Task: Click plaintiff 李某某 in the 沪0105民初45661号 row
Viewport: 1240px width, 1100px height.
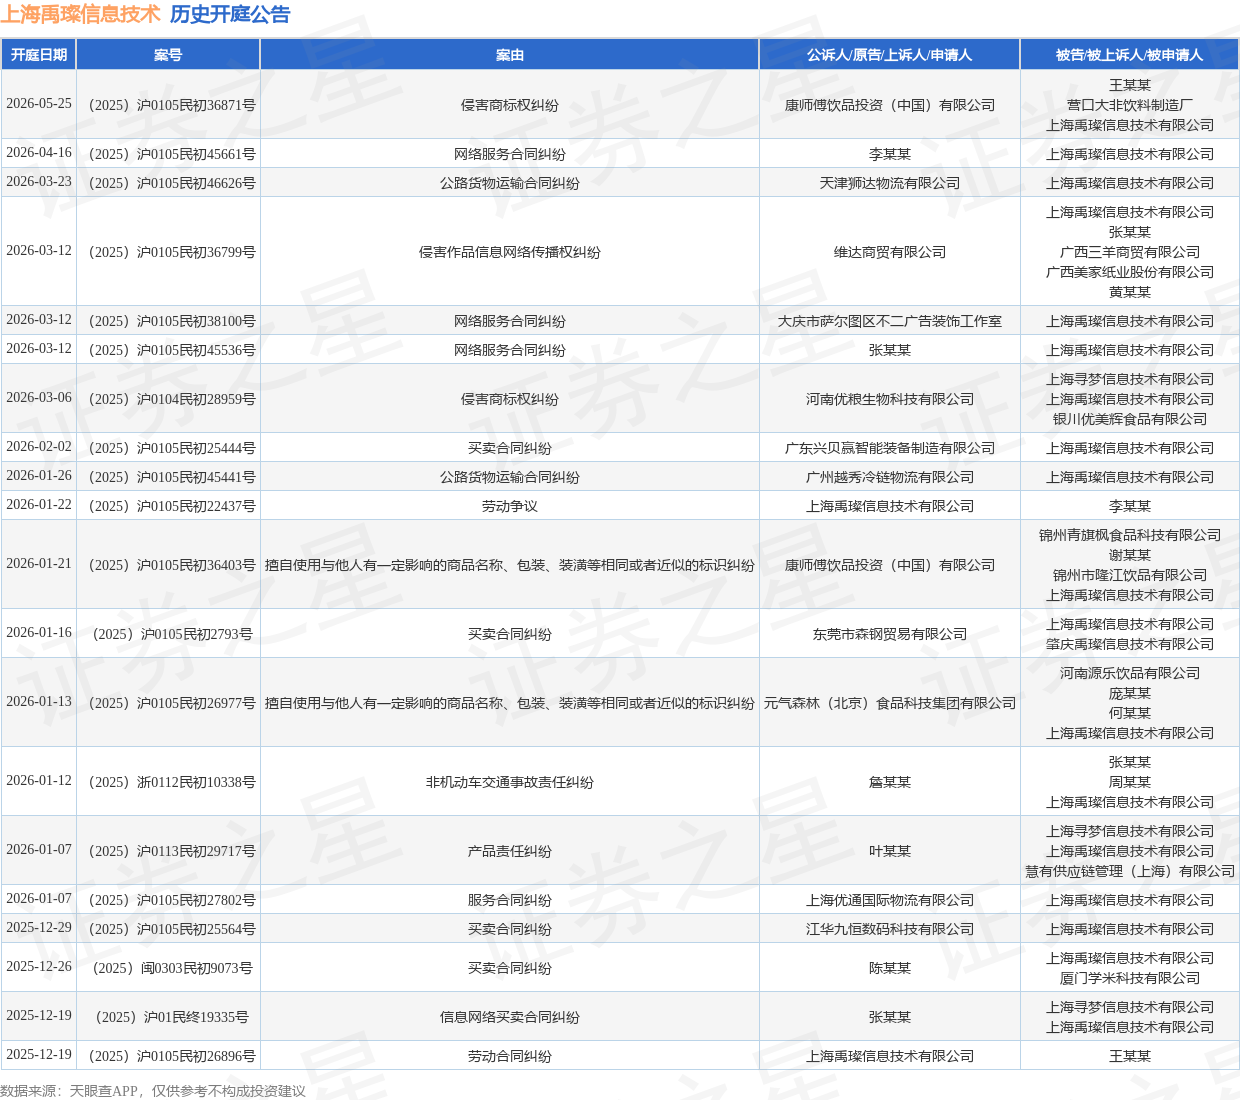Action: [x=890, y=154]
